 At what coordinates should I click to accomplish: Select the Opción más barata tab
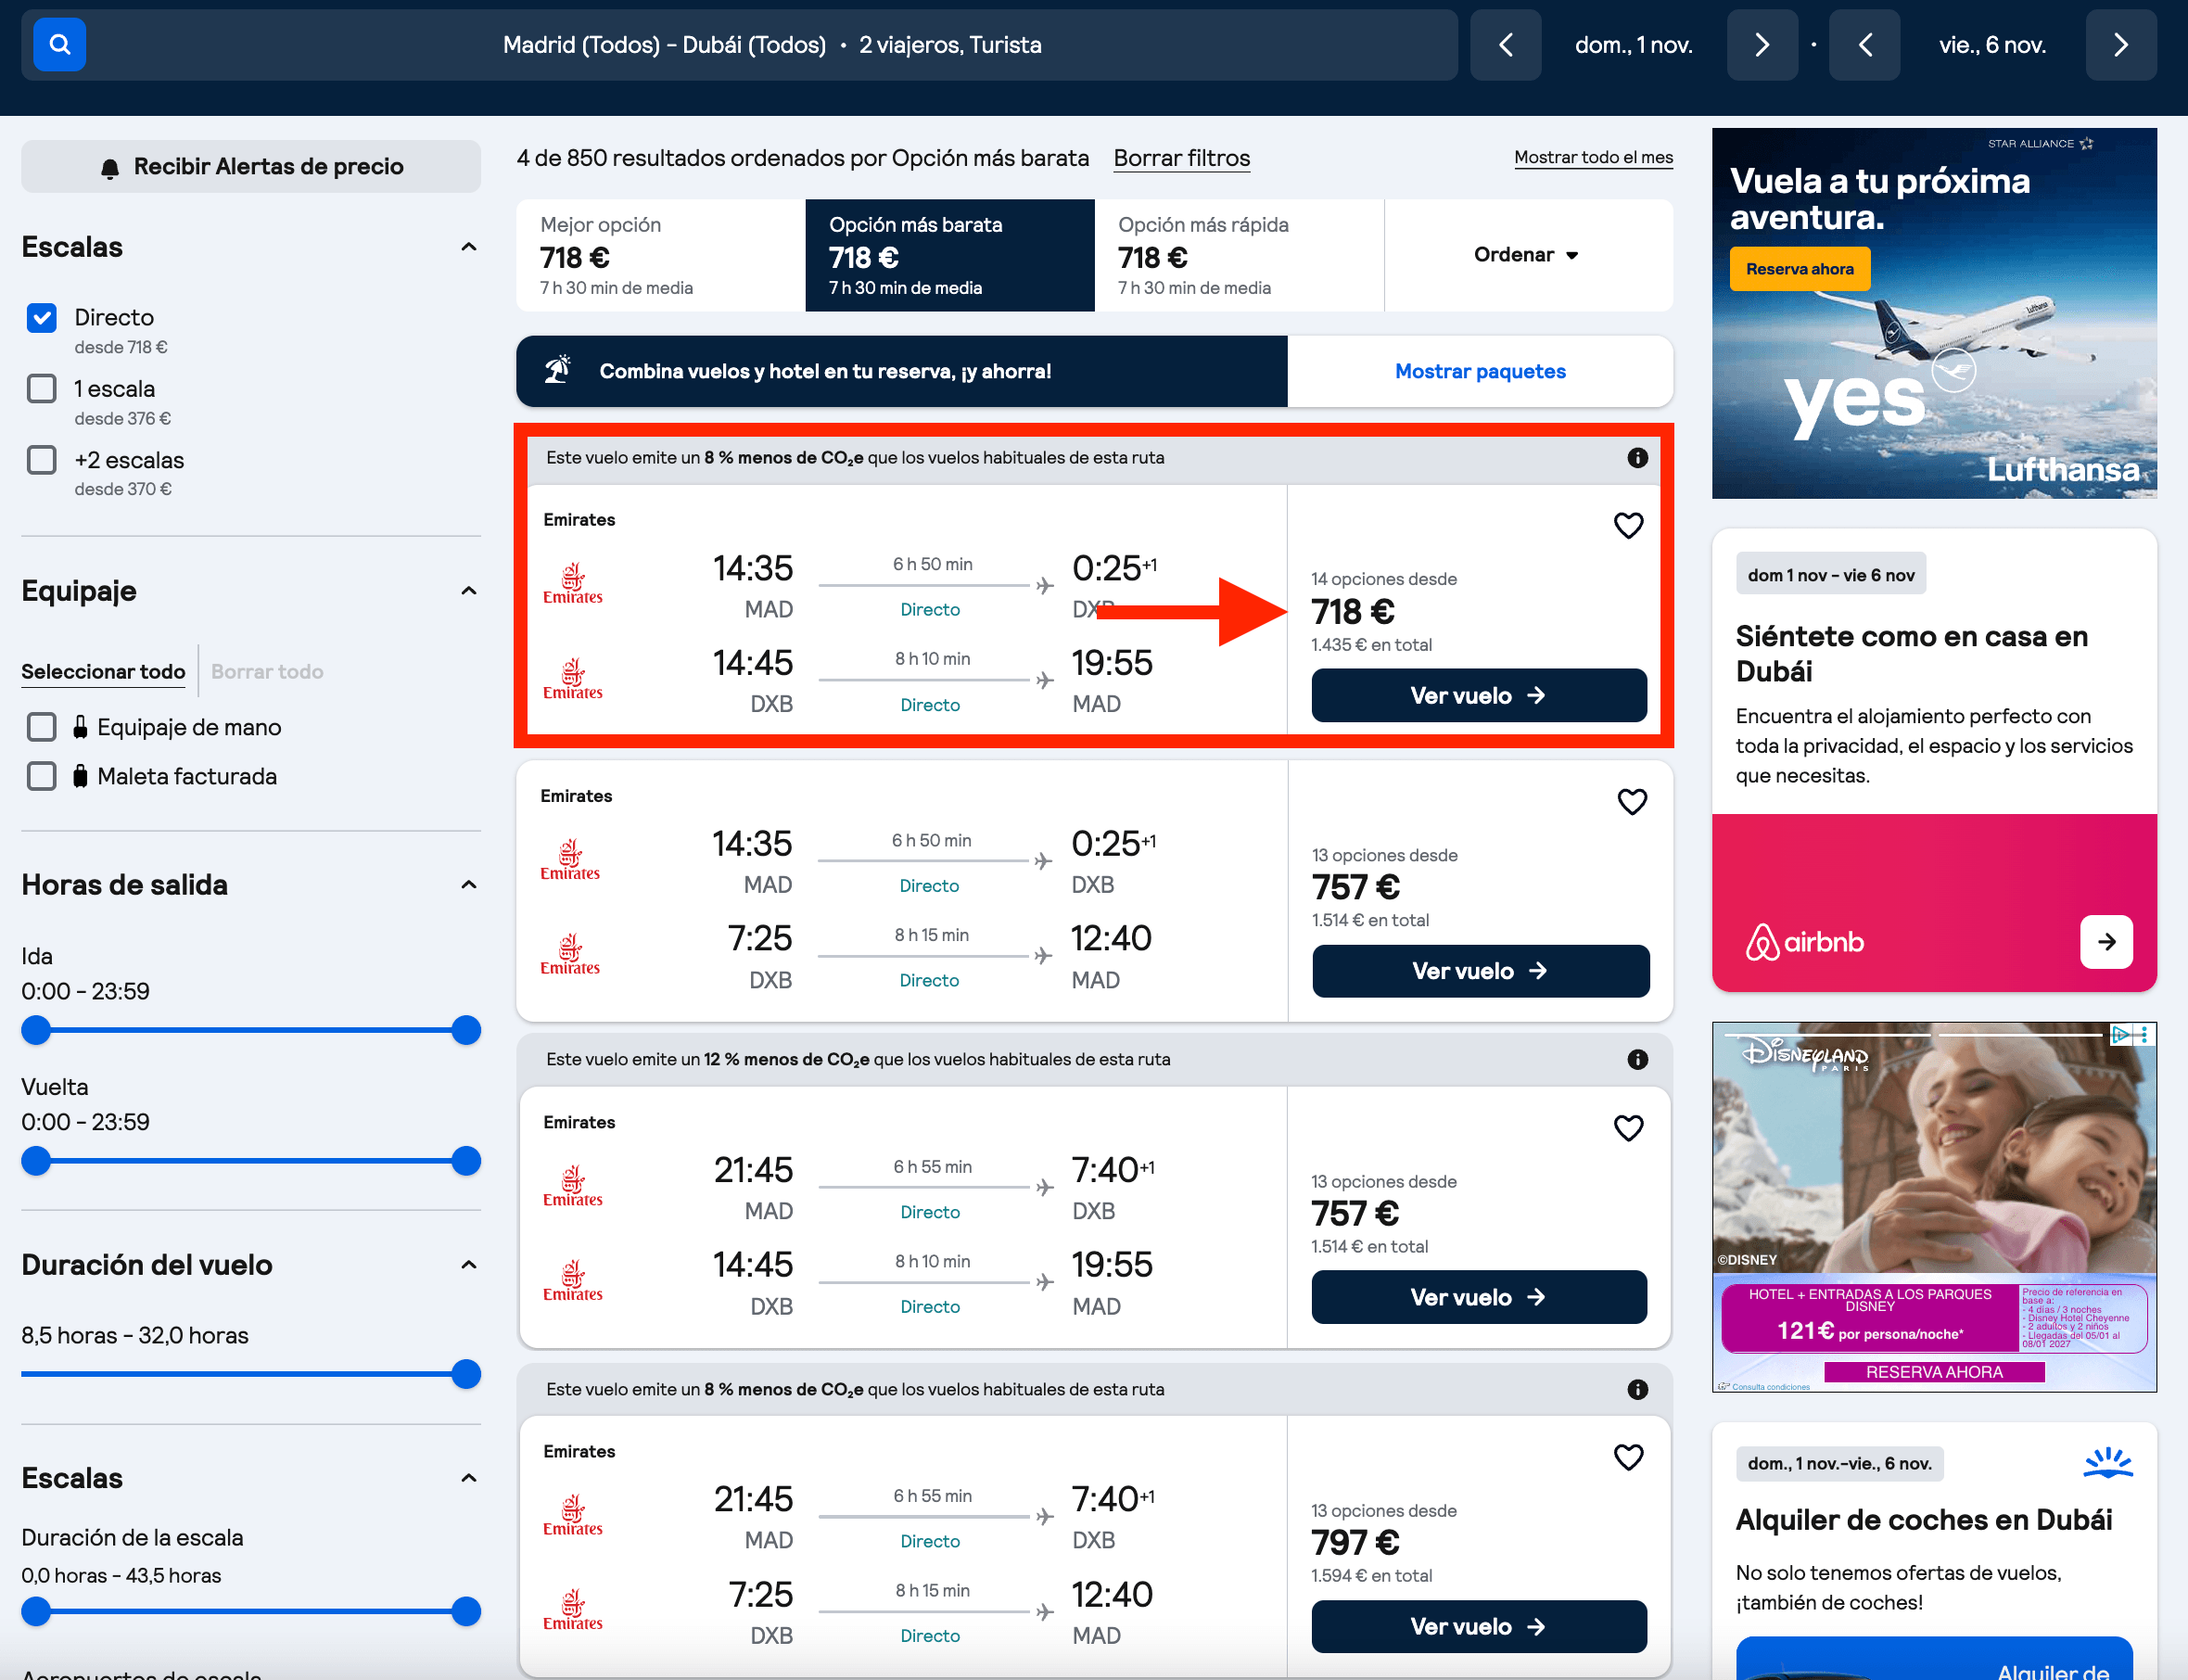coord(950,255)
